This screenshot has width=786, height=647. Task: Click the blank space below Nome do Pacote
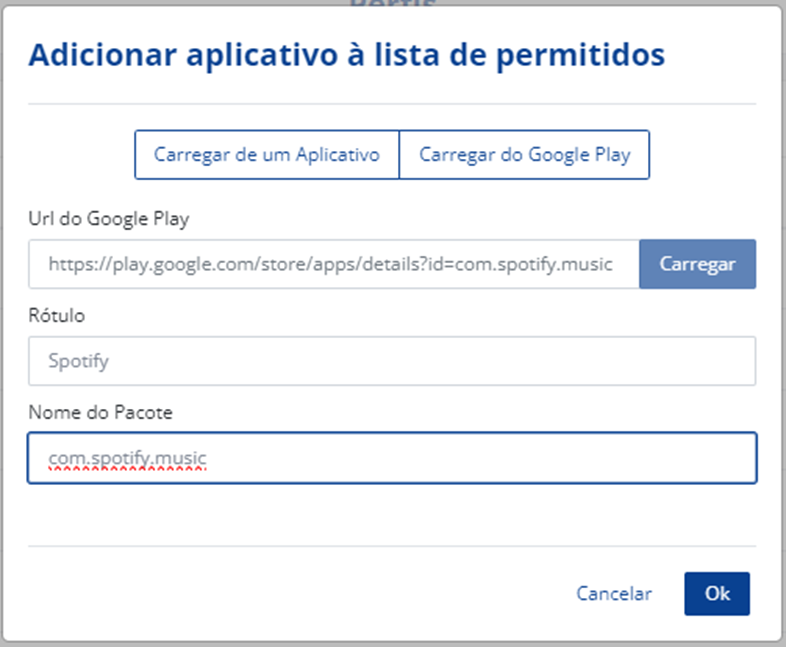pos(392,515)
